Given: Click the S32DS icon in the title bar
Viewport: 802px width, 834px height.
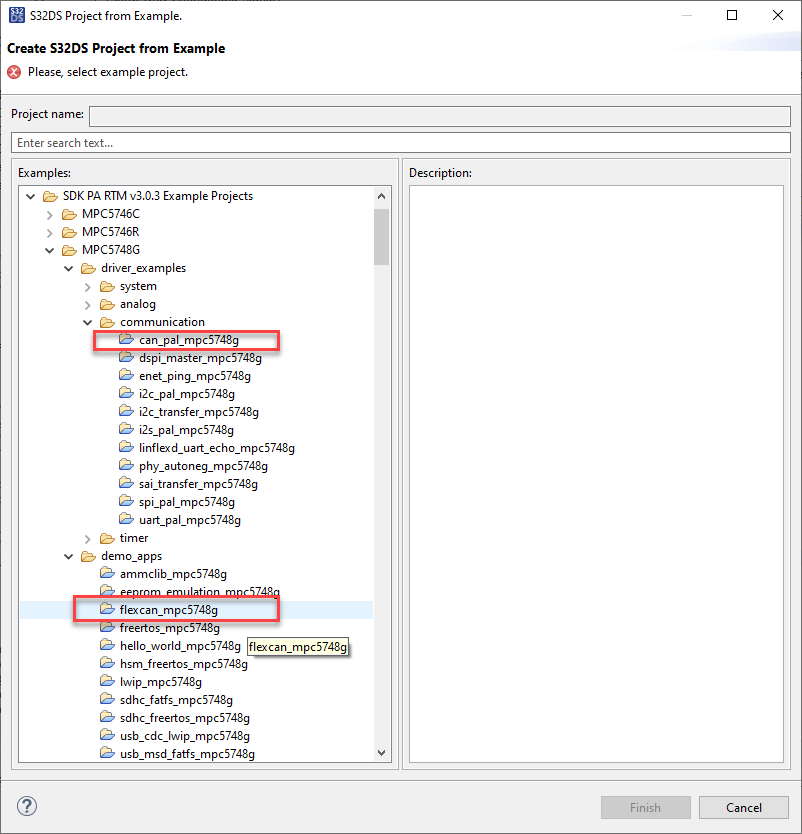Looking at the screenshot, I should 15,15.
